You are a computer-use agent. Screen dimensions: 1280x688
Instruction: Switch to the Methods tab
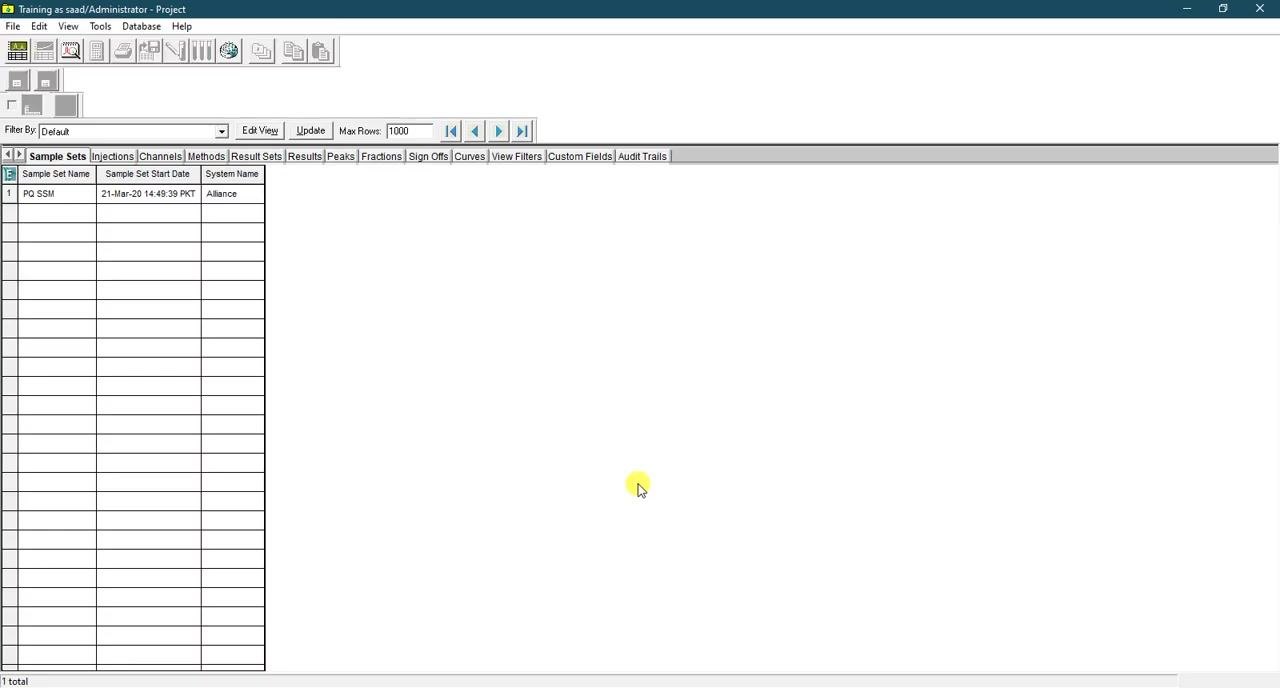(206, 156)
